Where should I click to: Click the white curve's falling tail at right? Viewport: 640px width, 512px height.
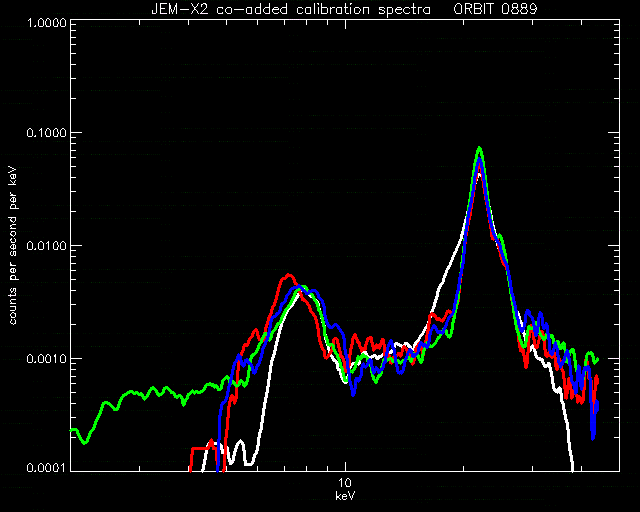[567, 433]
